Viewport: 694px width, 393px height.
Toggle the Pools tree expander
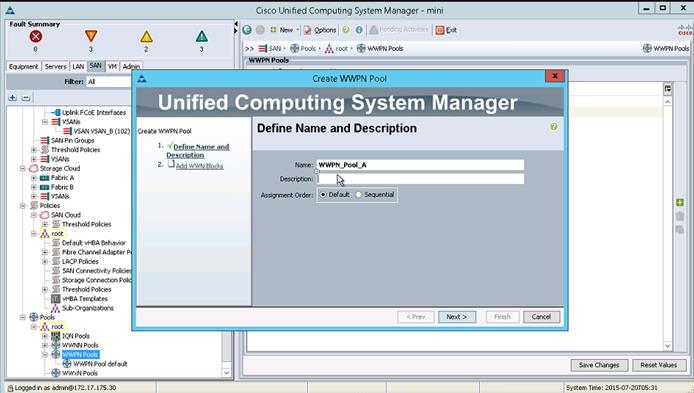tap(23, 317)
